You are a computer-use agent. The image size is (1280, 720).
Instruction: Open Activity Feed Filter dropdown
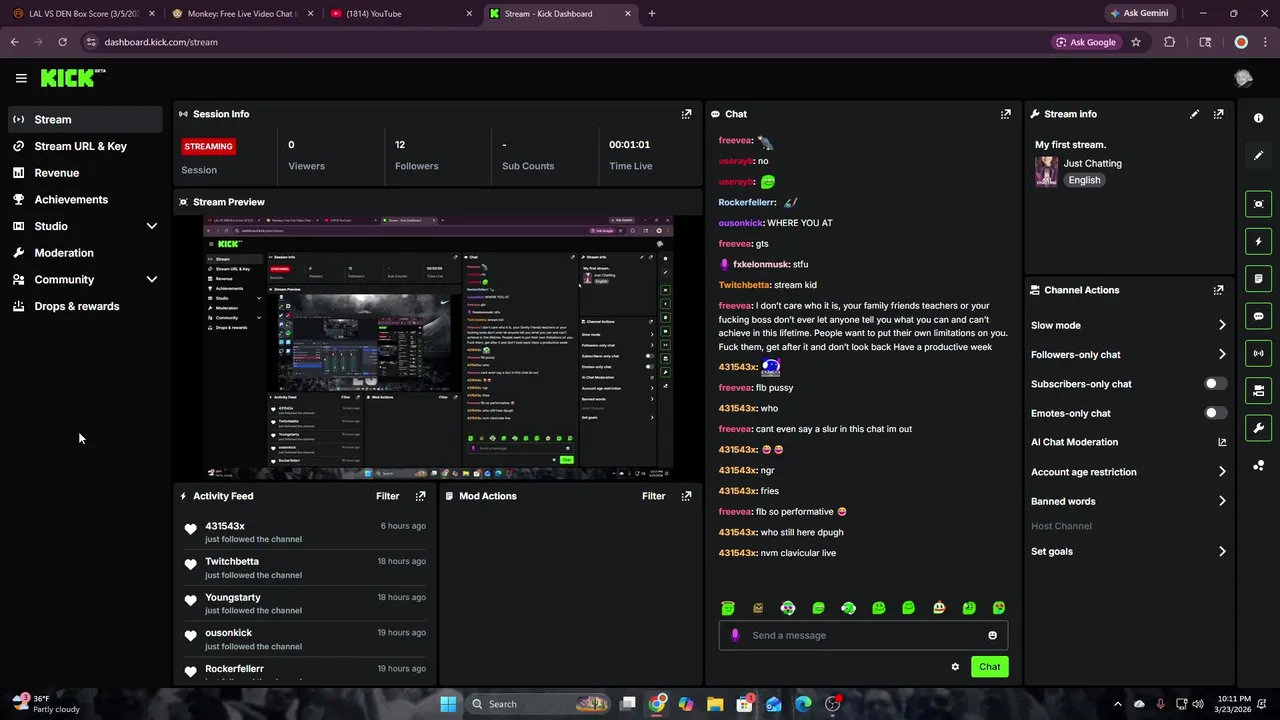pos(387,496)
